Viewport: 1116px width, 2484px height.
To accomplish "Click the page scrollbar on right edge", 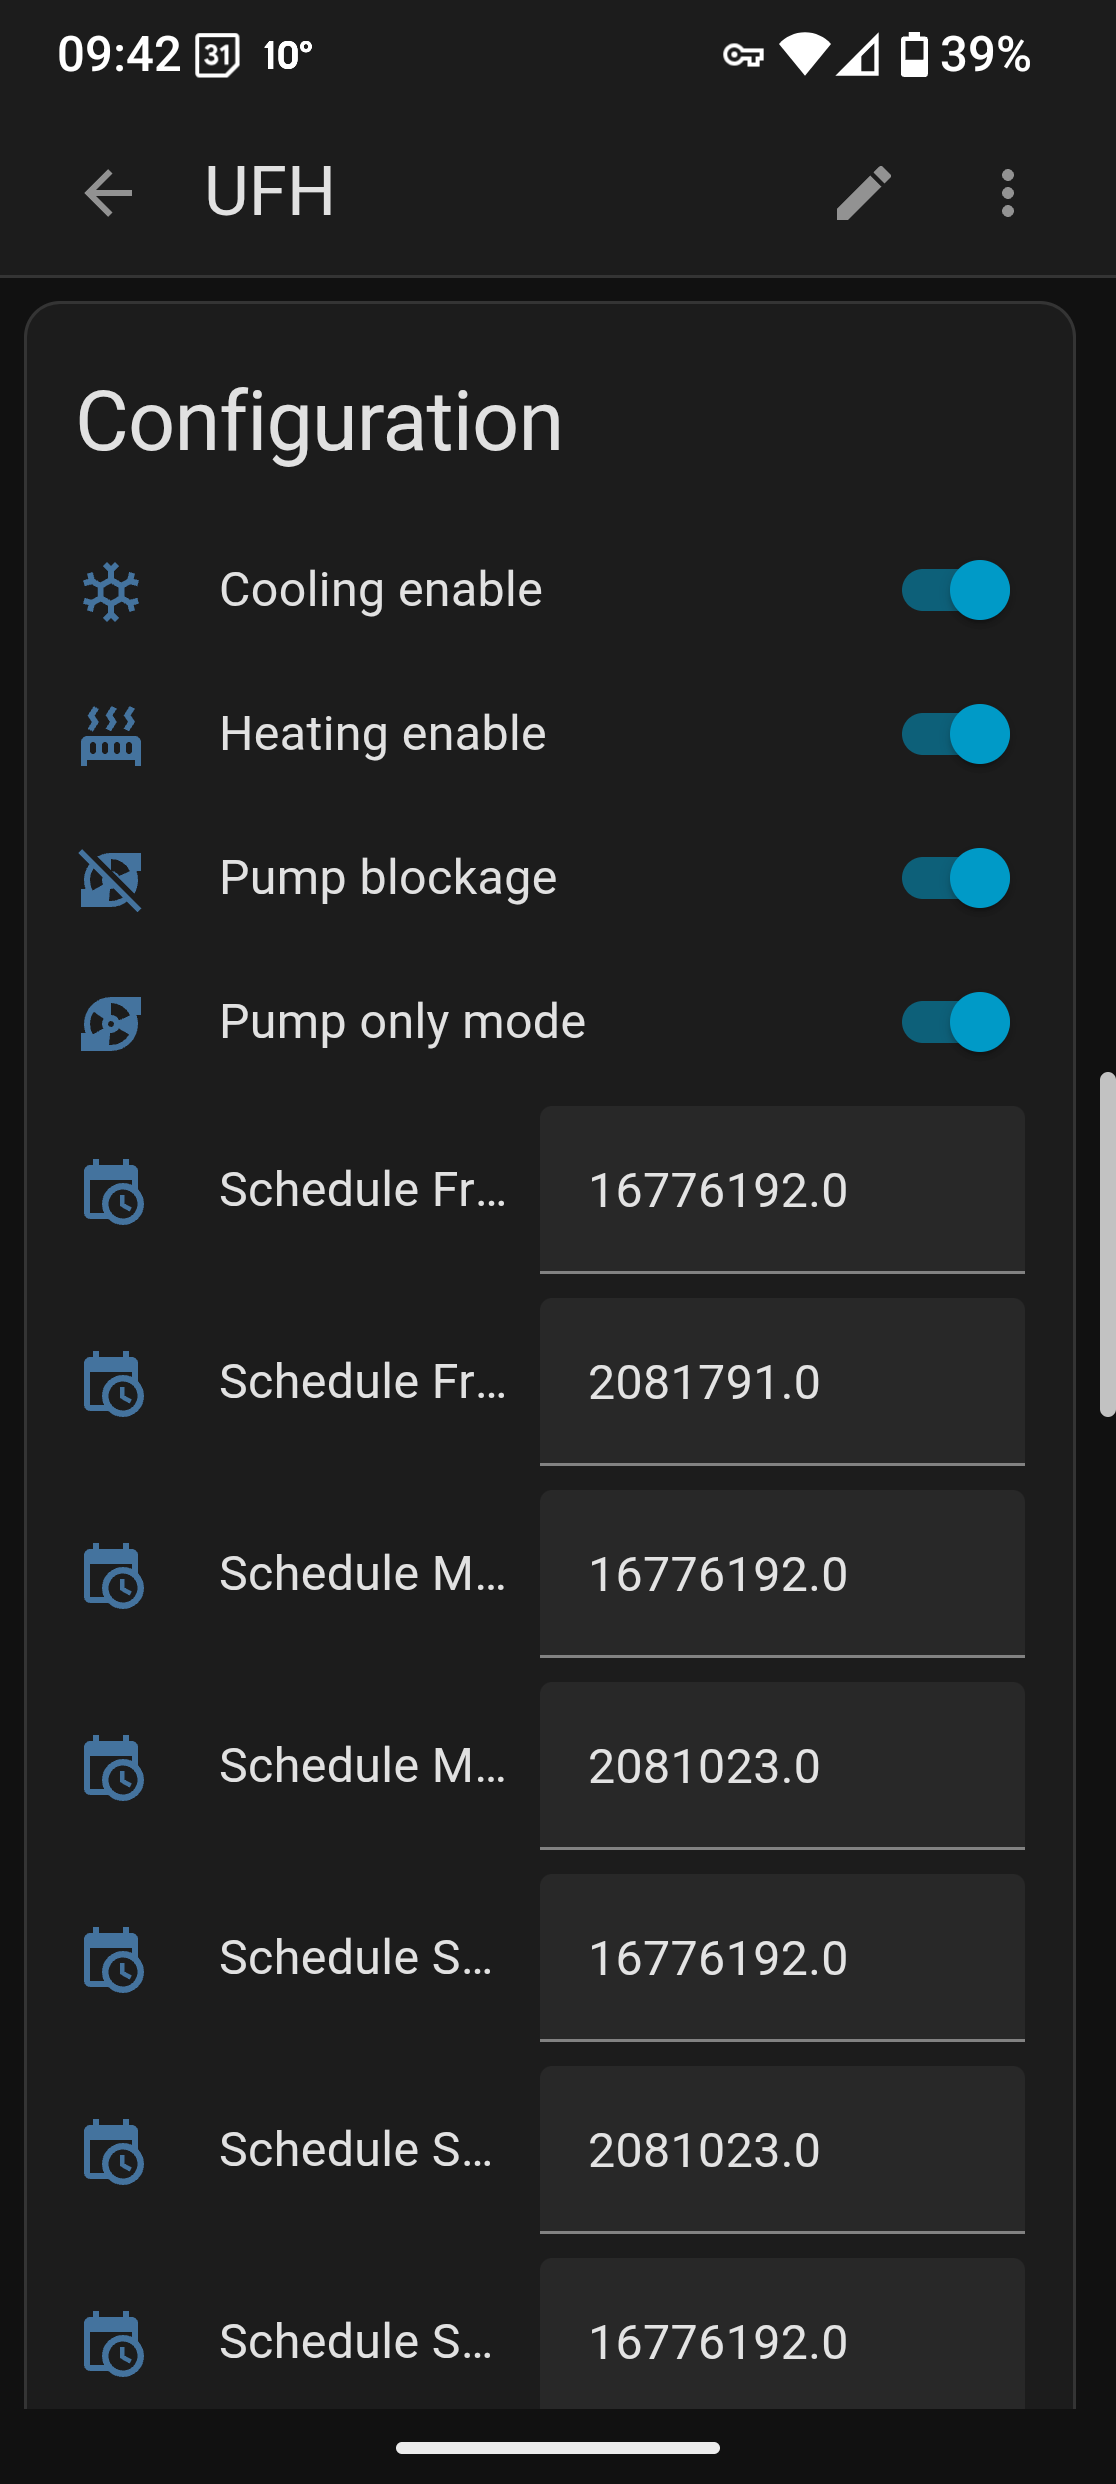I will 1106,1244.
